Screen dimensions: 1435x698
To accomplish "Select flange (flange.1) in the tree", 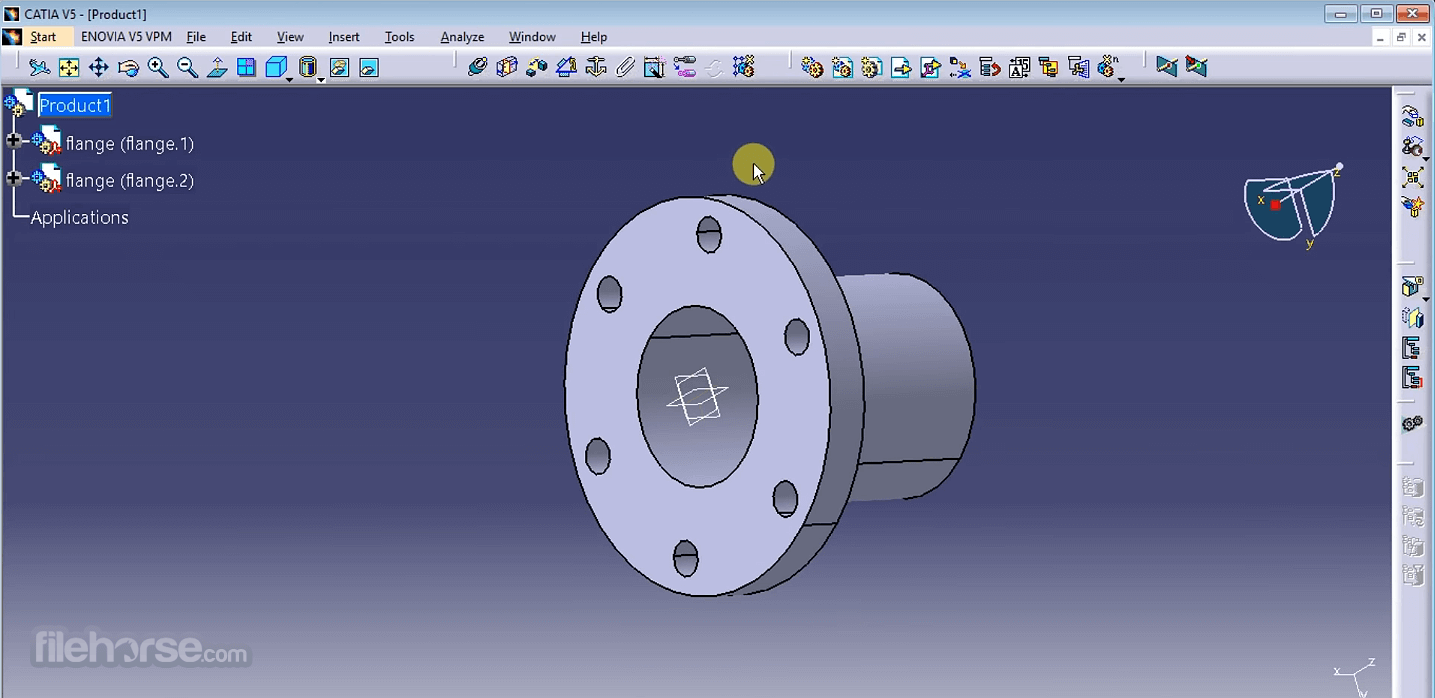I will coord(129,143).
